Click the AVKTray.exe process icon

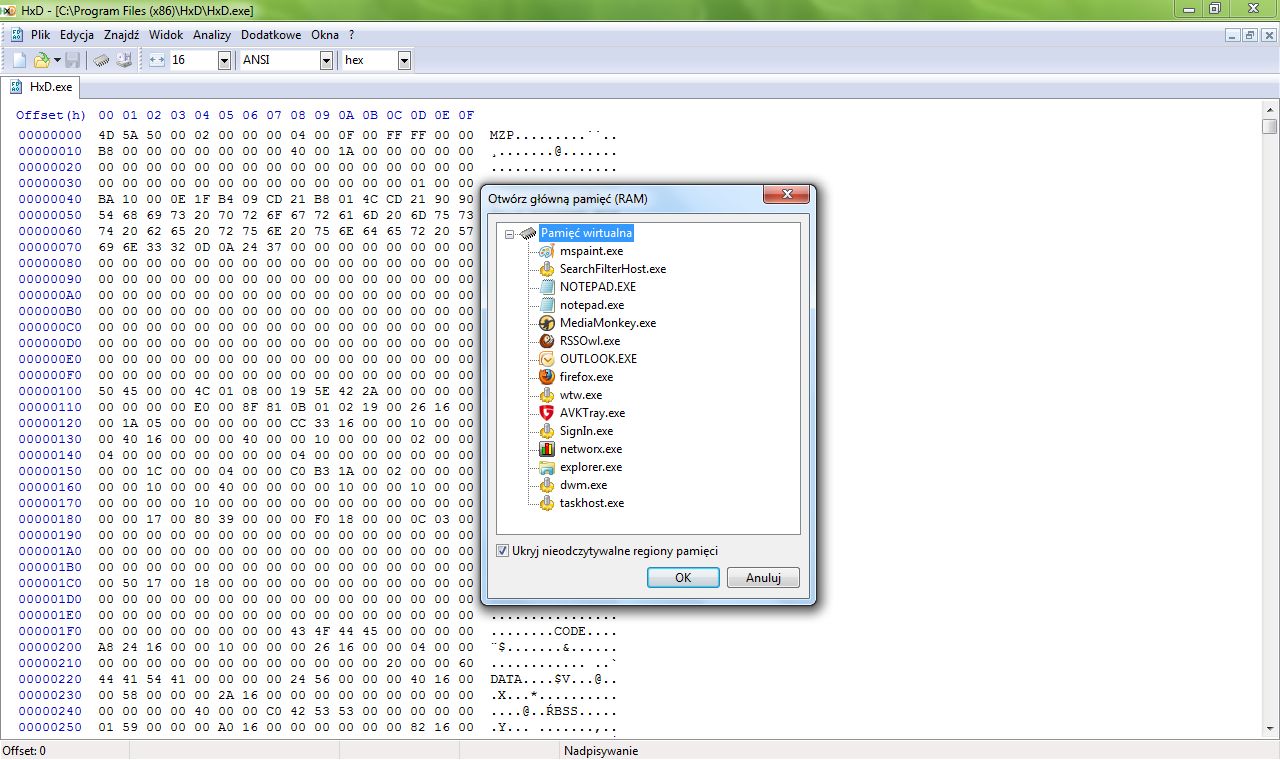[546, 413]
